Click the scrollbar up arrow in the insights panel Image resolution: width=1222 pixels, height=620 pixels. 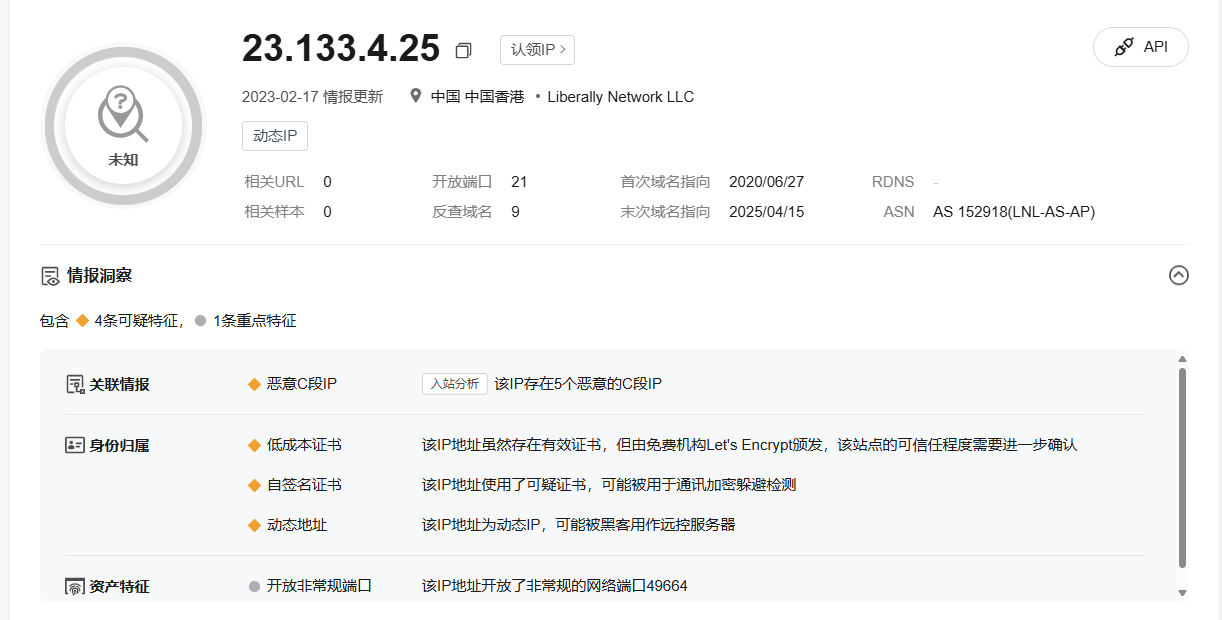1182,359
